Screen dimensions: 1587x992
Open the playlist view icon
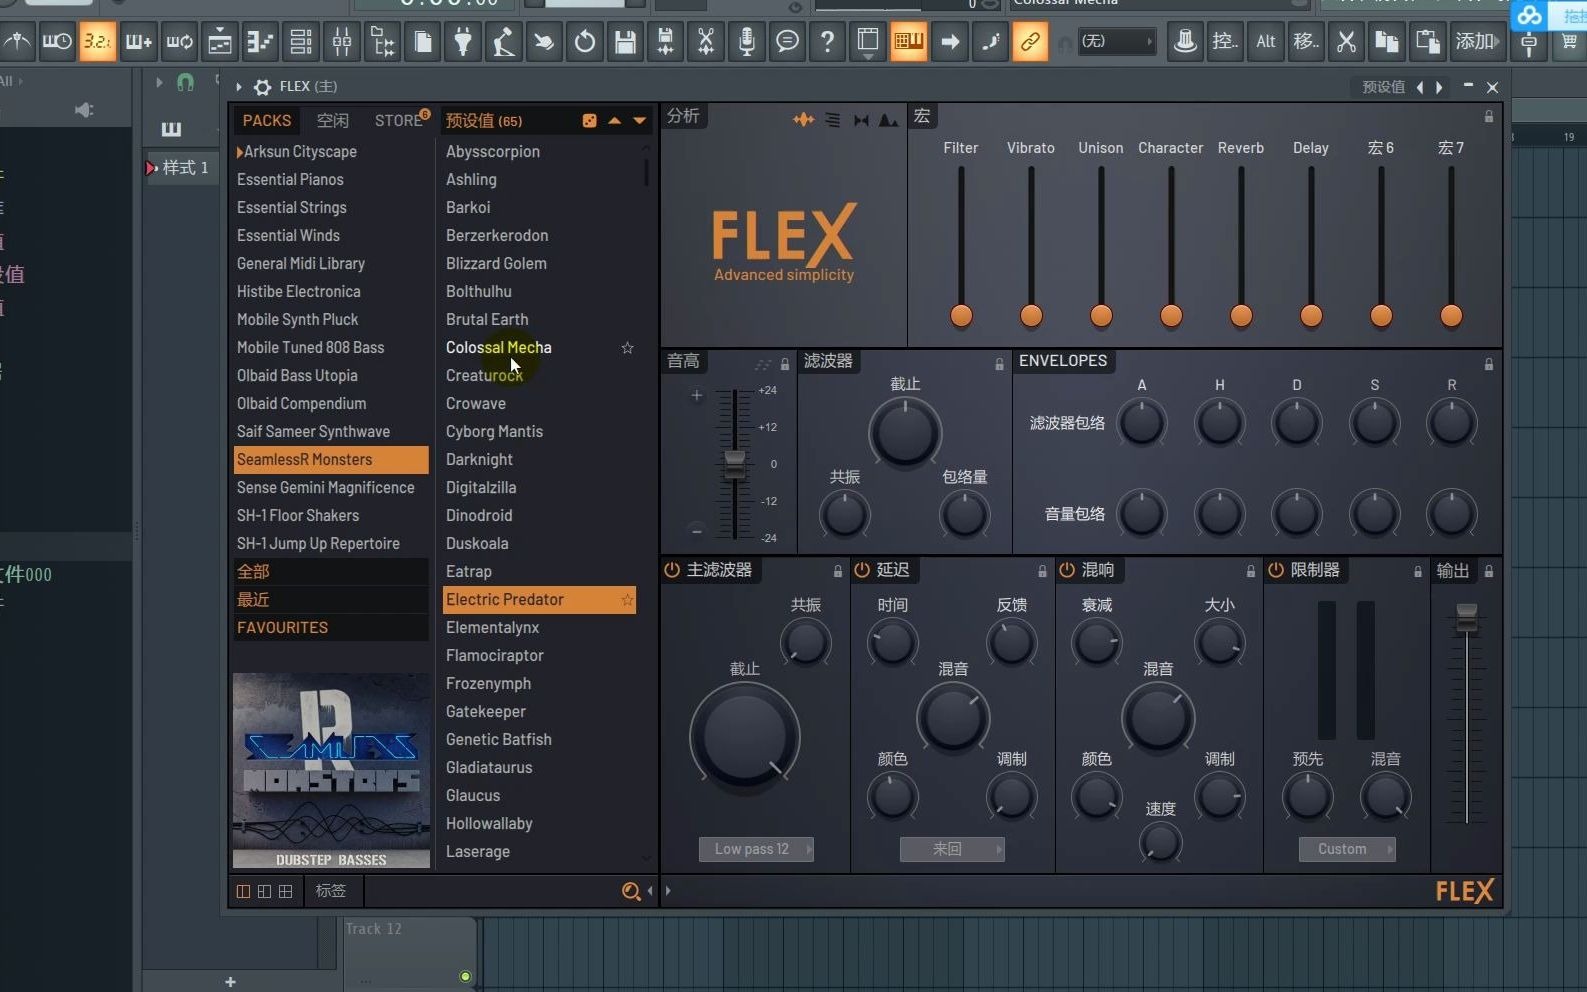pos(219,42)
